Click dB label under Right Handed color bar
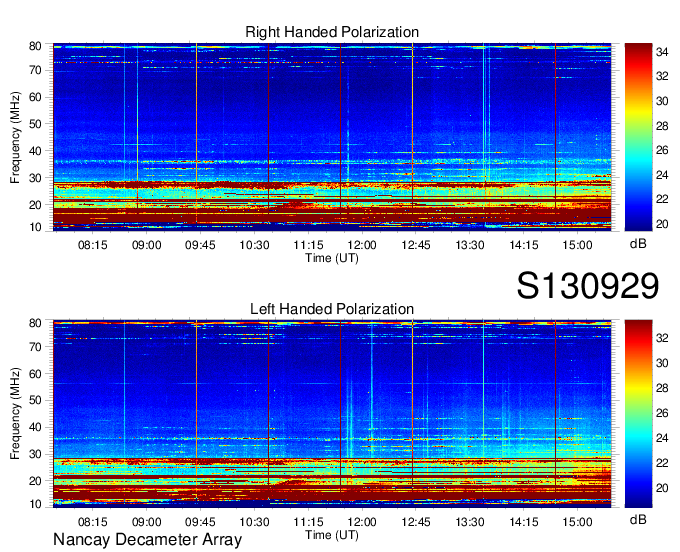Screen dimensions: 680x552 tap(638, 244)
